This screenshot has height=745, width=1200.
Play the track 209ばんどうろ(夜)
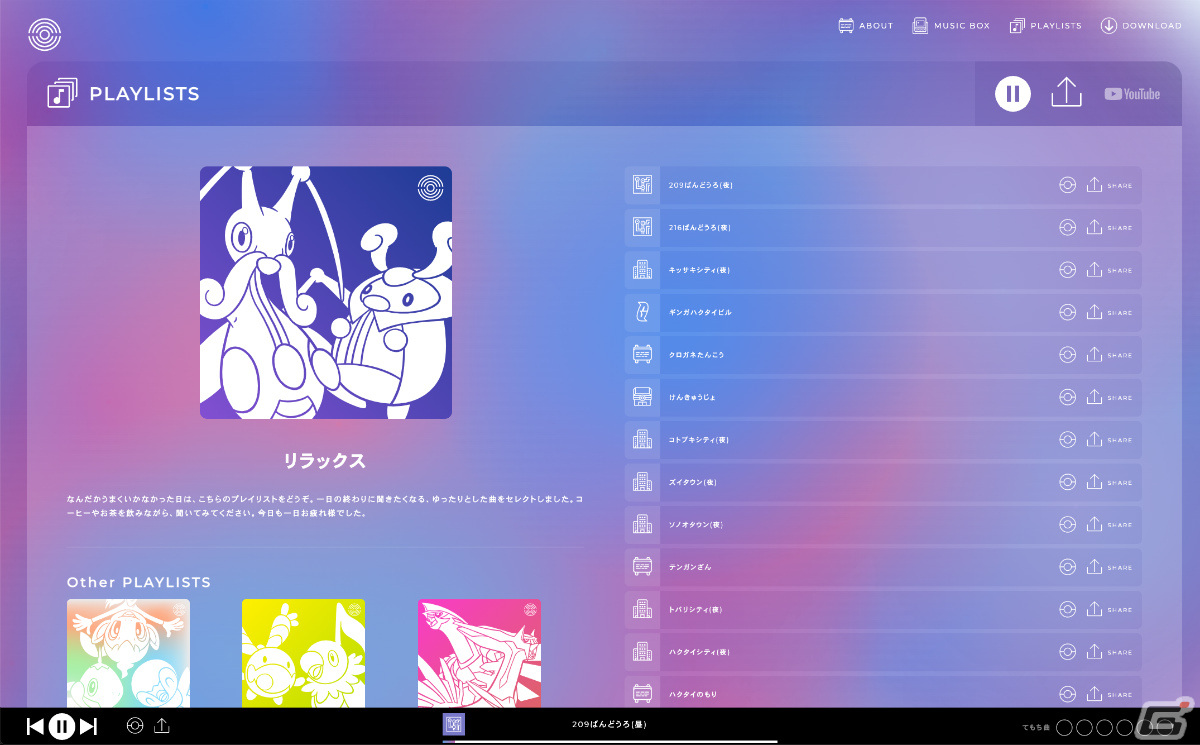tap(883, 185)
